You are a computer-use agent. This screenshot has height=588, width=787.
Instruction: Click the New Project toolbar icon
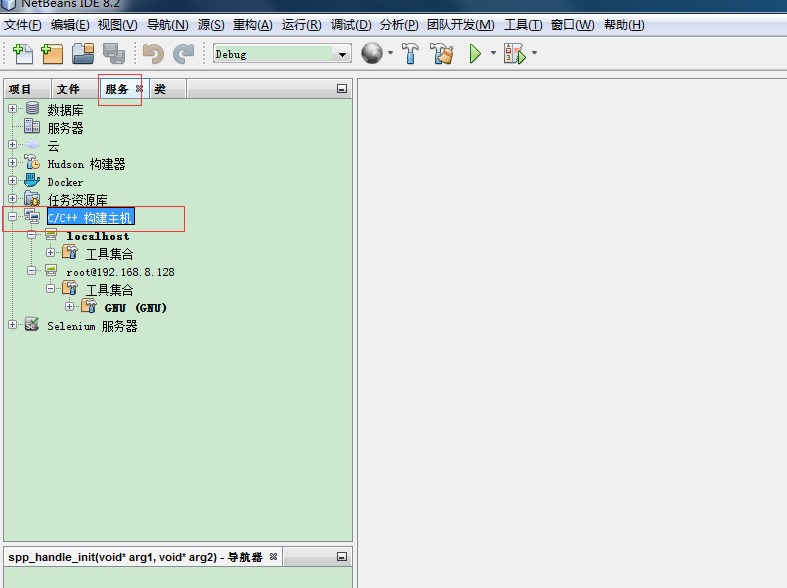click(x=52, y=54)
